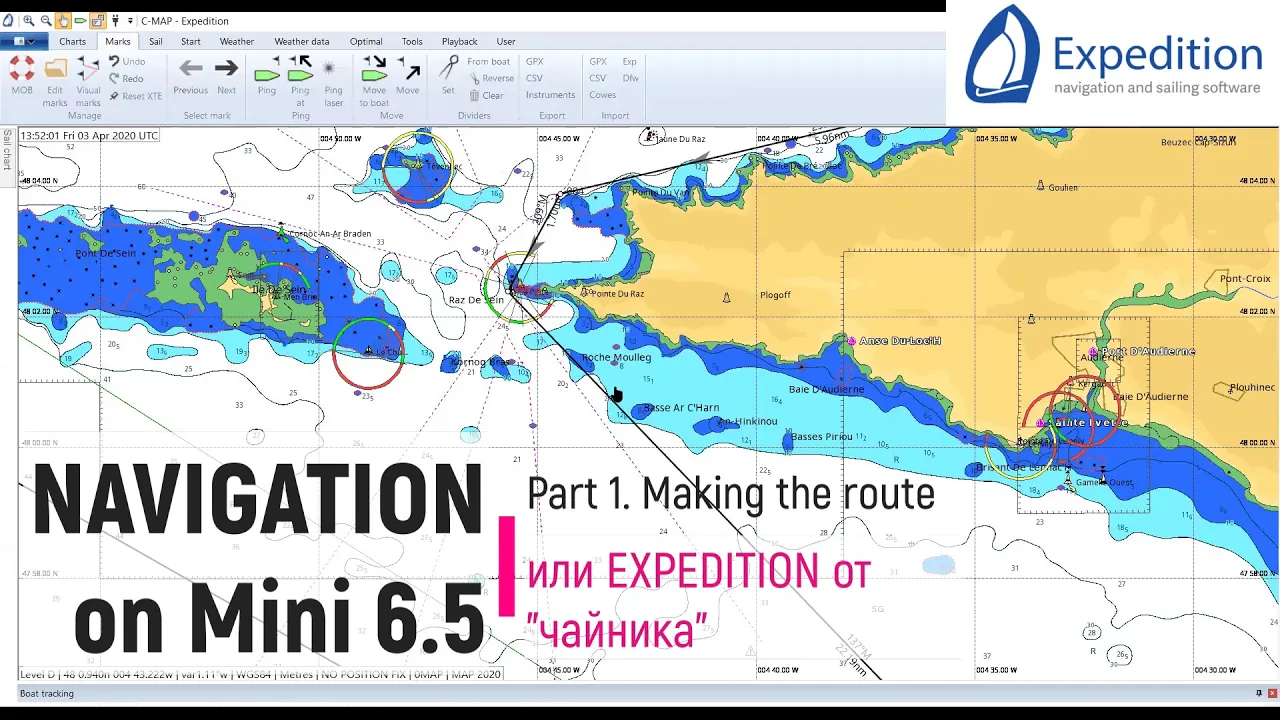Click Instruments in Export group
This screenshot has height=720, width=1280.
551,96
